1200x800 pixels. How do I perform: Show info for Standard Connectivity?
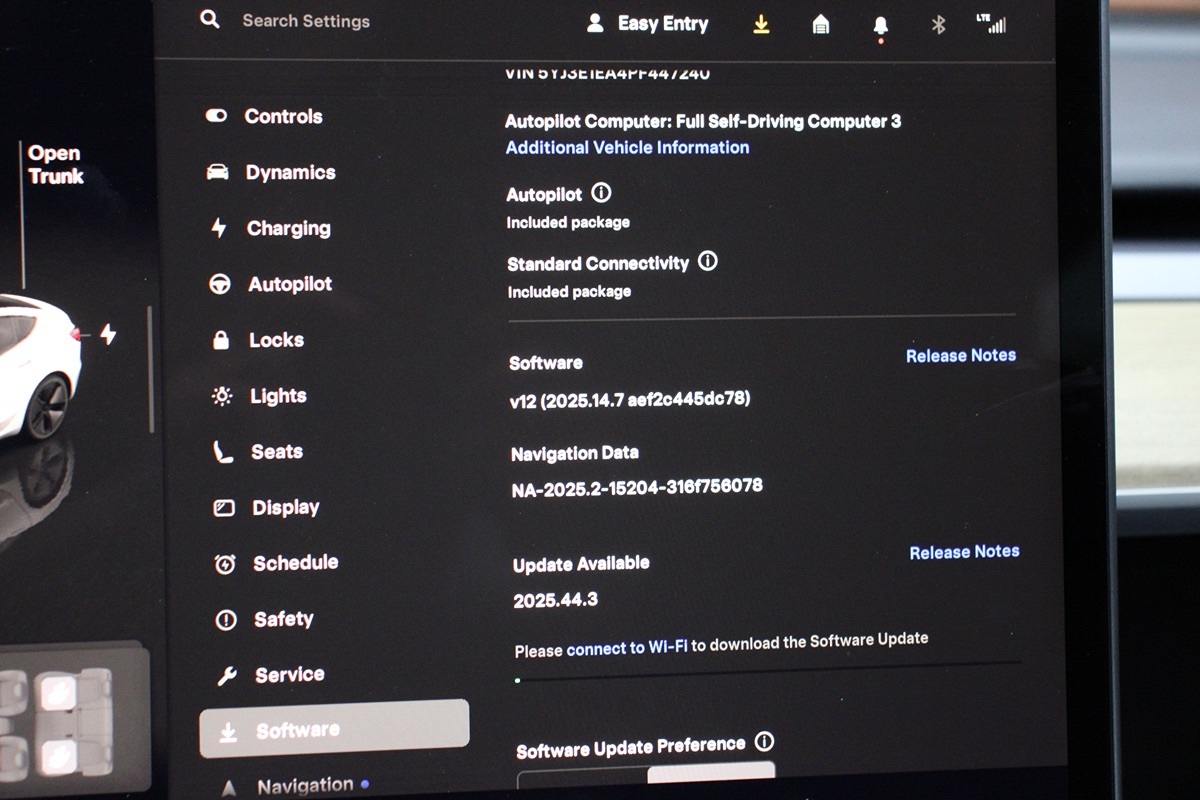(x=708, y=262)
